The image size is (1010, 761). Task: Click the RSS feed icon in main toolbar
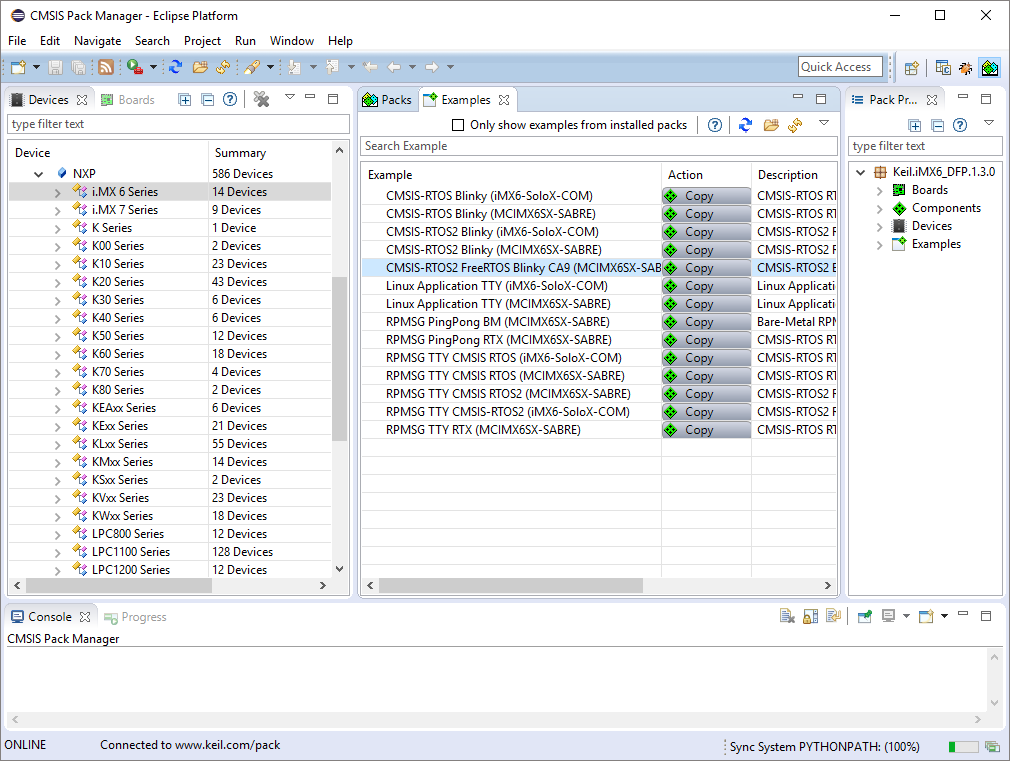105,67
